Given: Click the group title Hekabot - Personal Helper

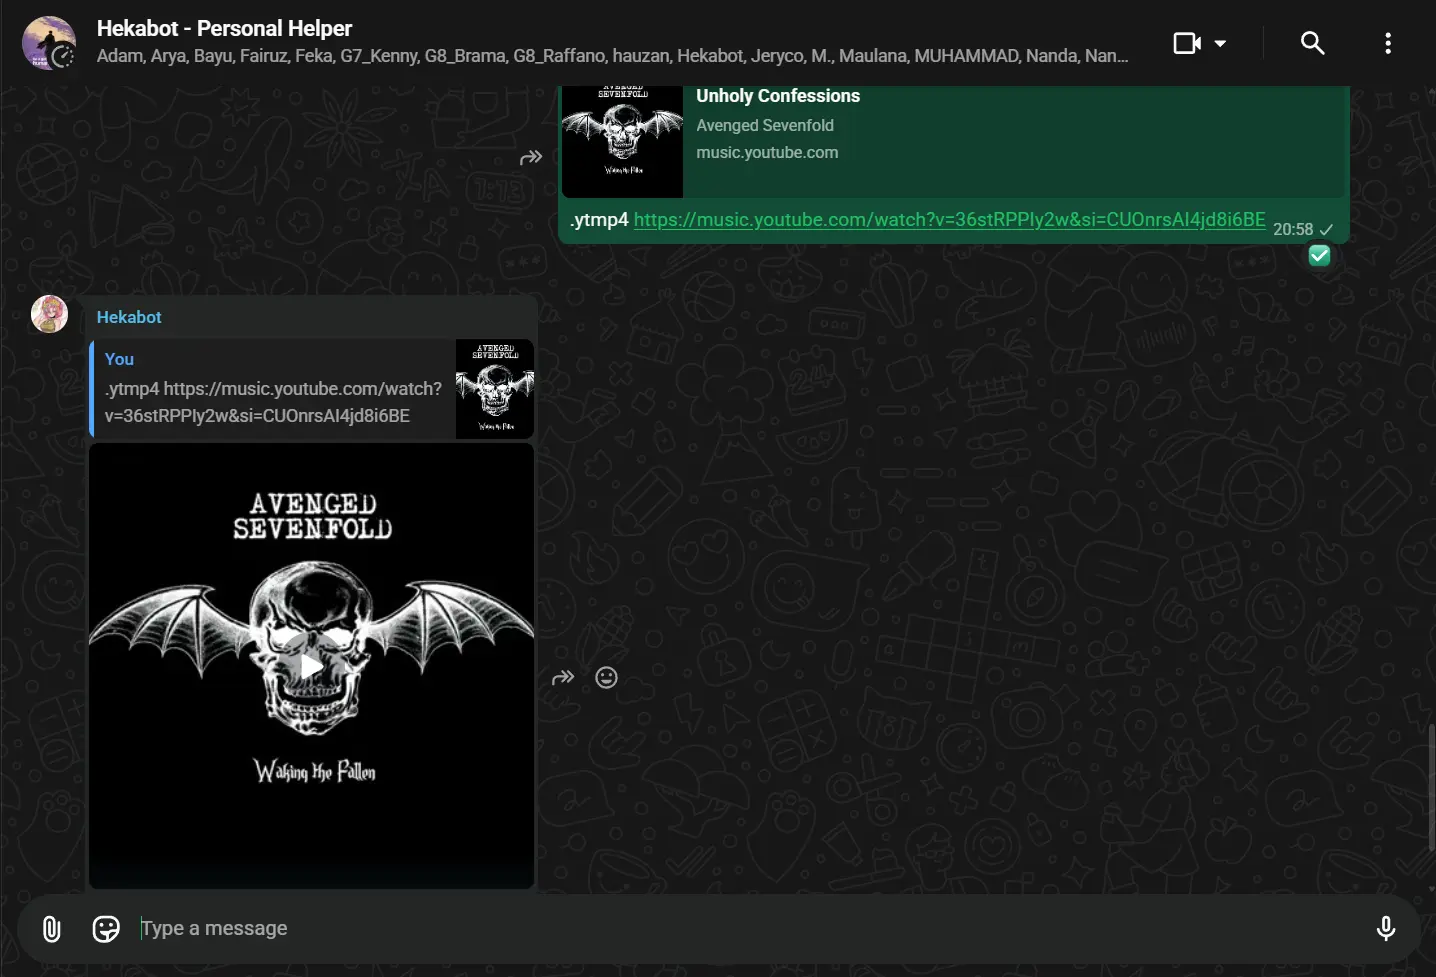Looking at the screenshot, I should coord(224,28).
